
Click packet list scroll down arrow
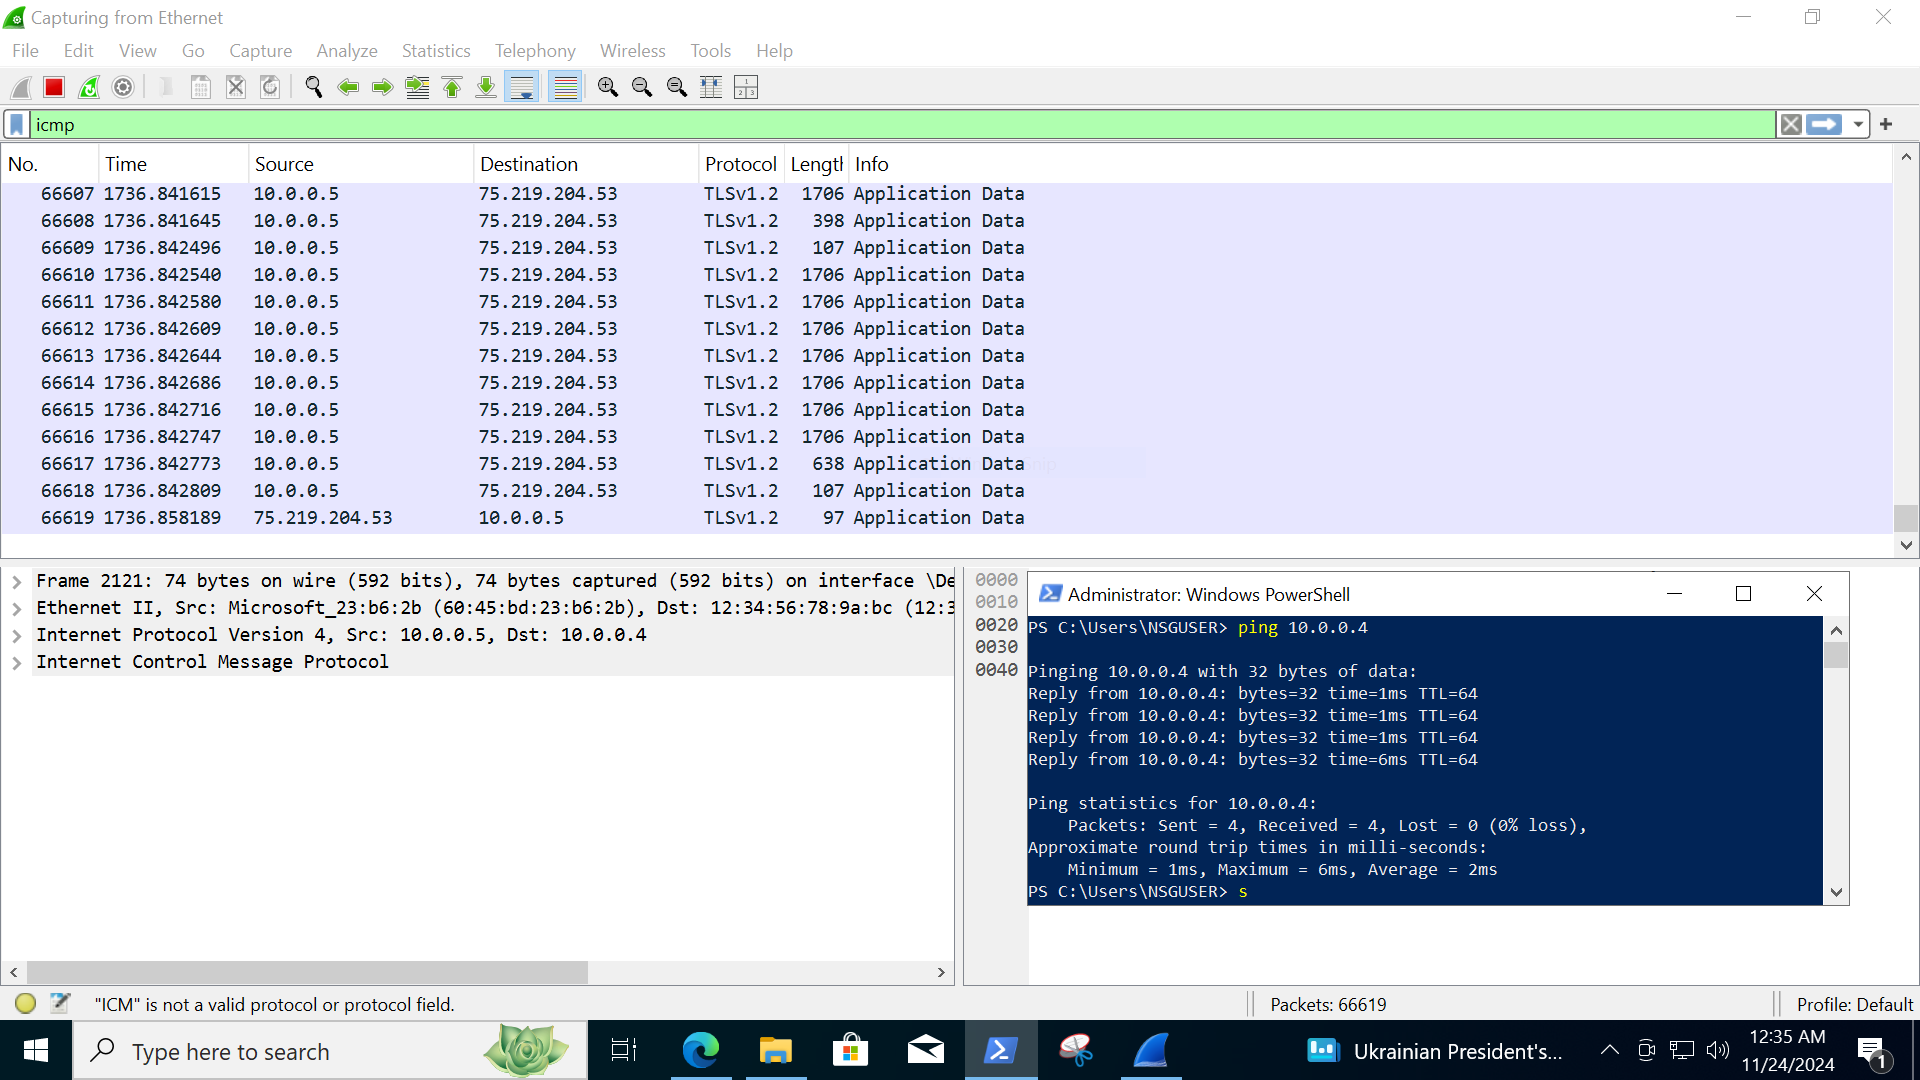pos(1906,546)
